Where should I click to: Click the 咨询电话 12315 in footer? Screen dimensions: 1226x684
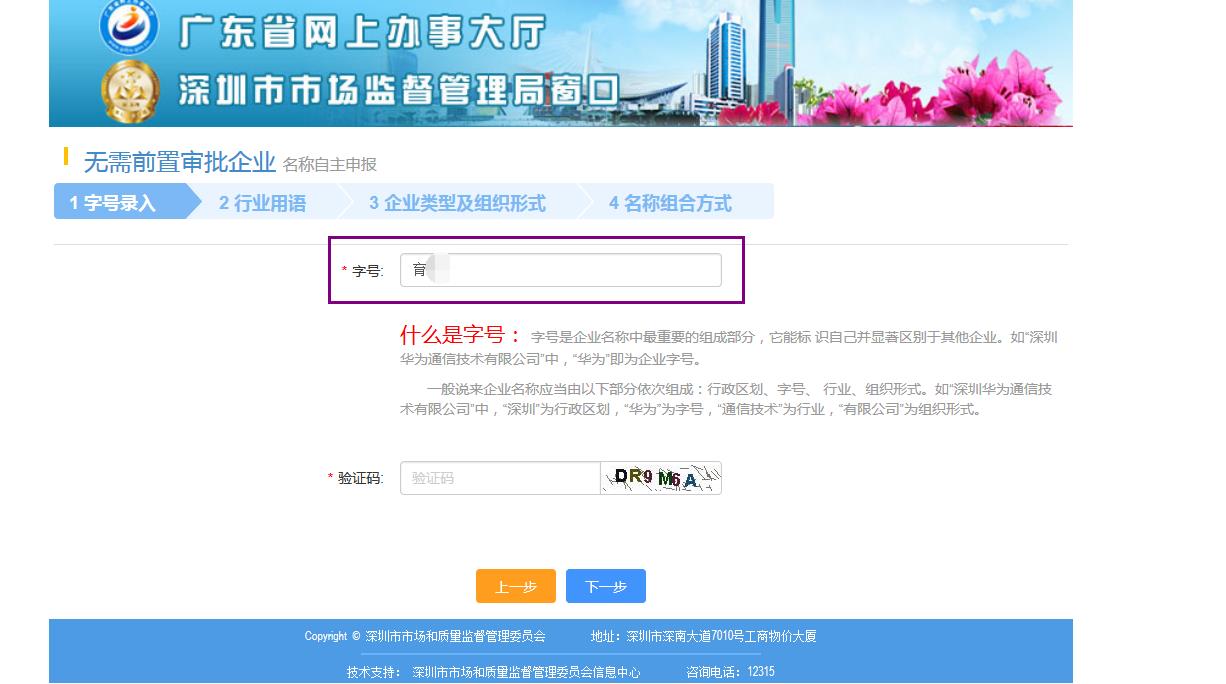(730, 672)
